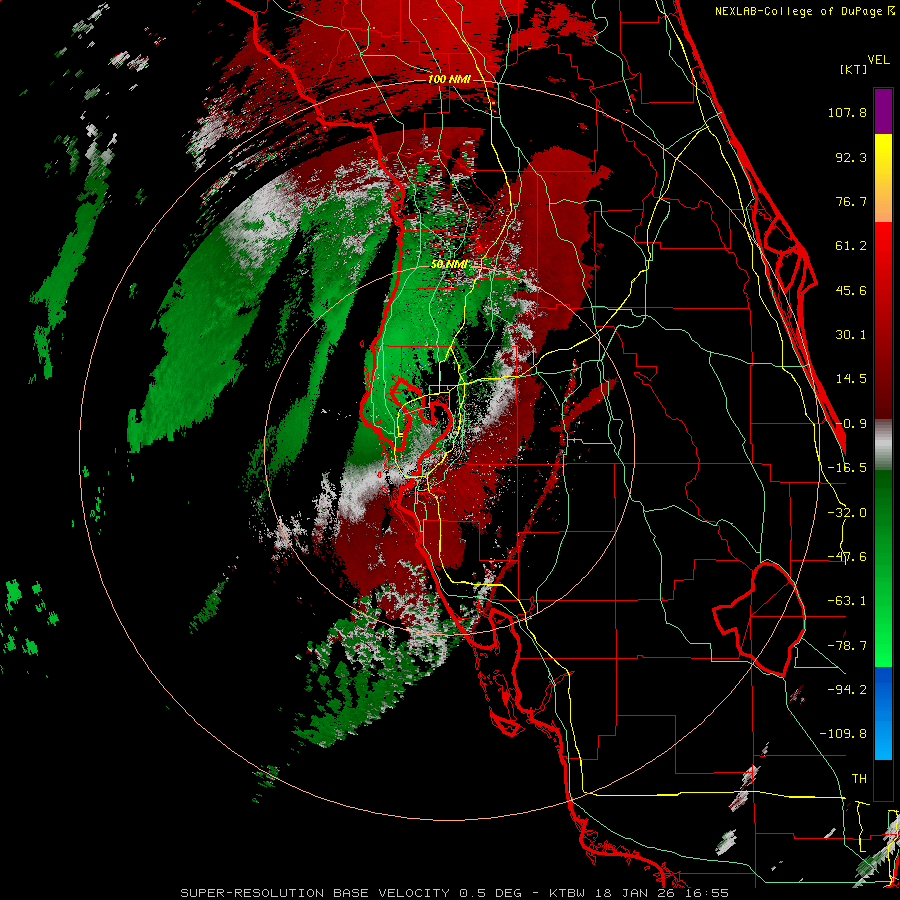This screenshot has width=900, height=900.
Task: Select the -63.1 legend value
Action: pos(847,601)
